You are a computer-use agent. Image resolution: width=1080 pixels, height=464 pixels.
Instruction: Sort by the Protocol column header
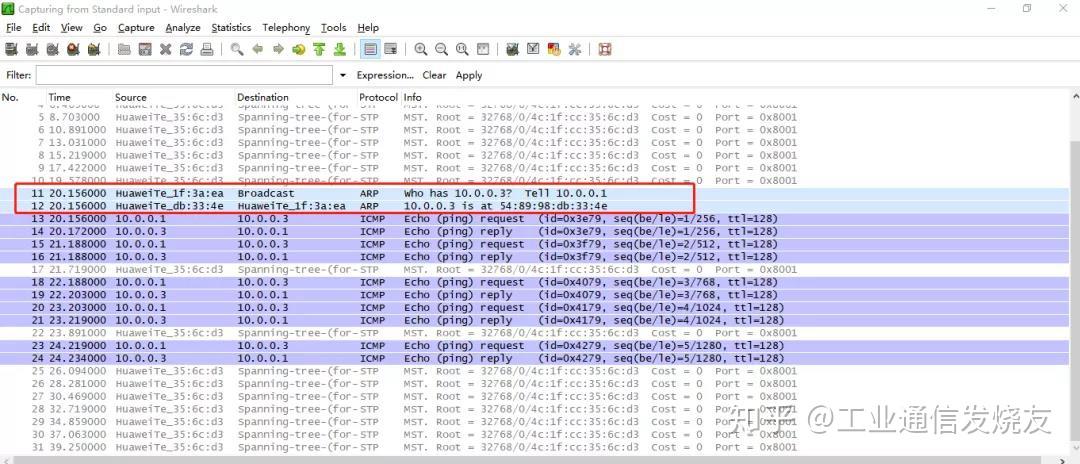click(379, 97)
